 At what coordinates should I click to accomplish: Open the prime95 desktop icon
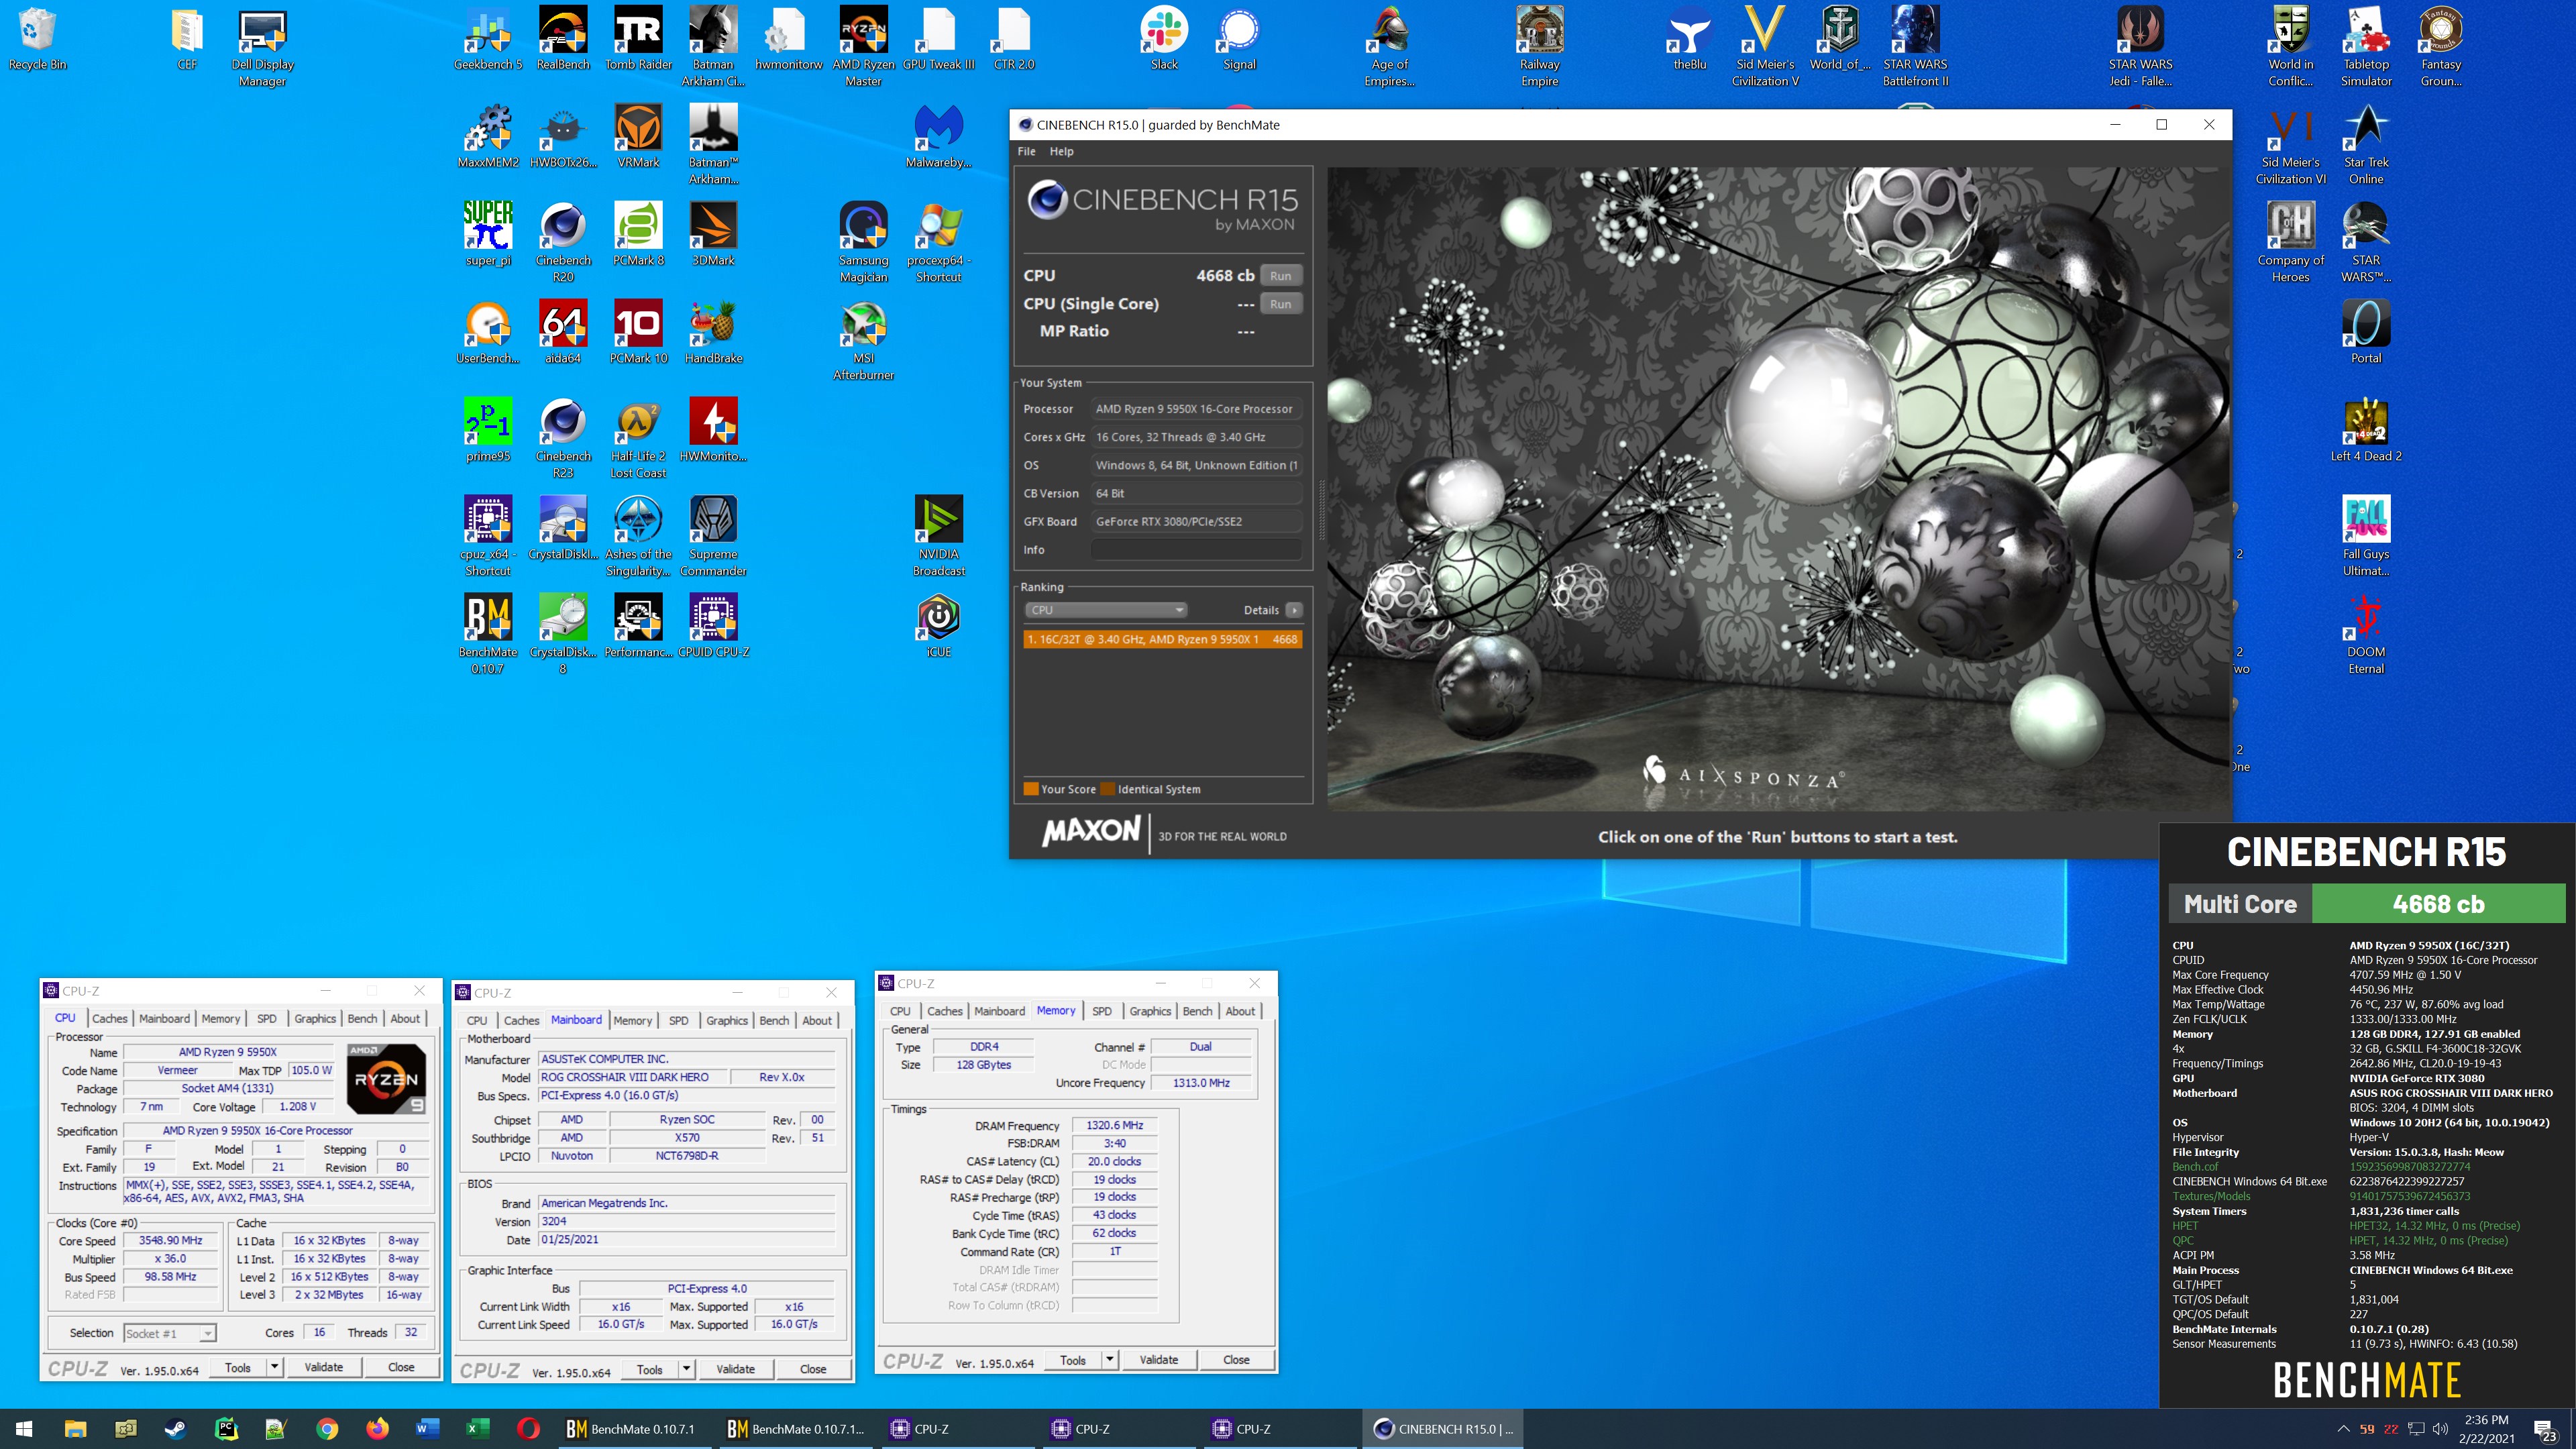488,431
